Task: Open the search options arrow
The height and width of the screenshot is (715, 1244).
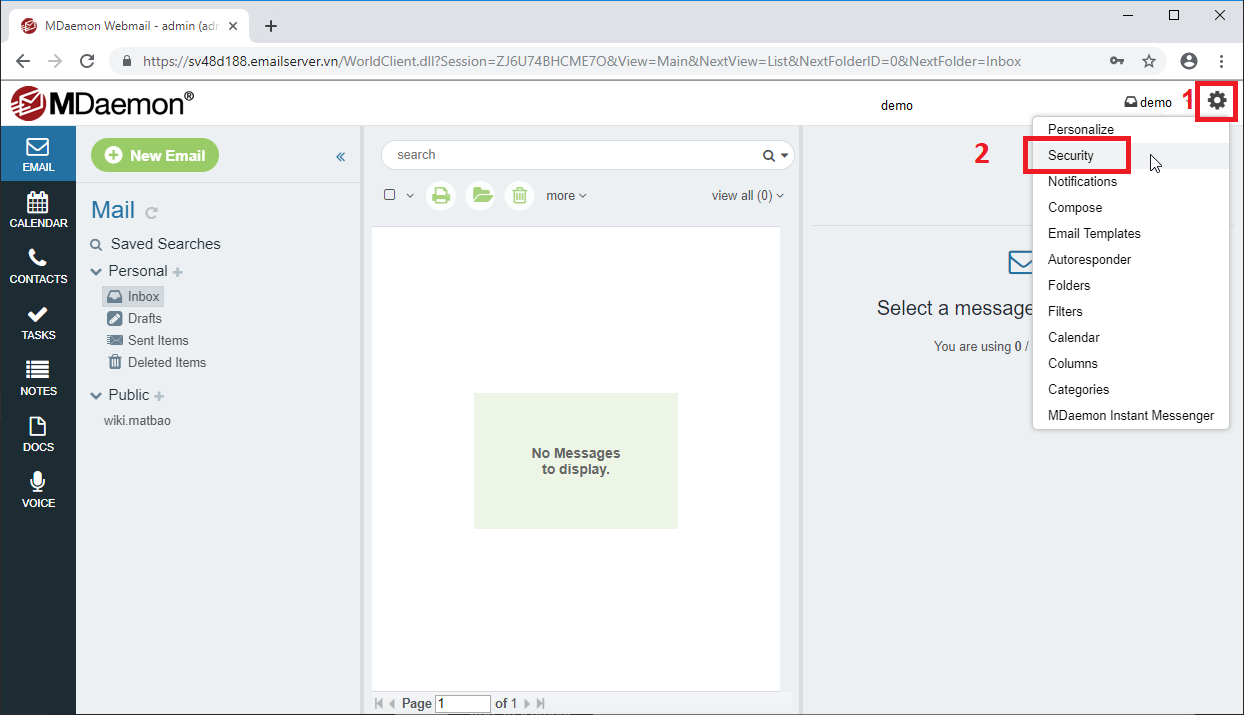Action: click(x=786, y=156)
